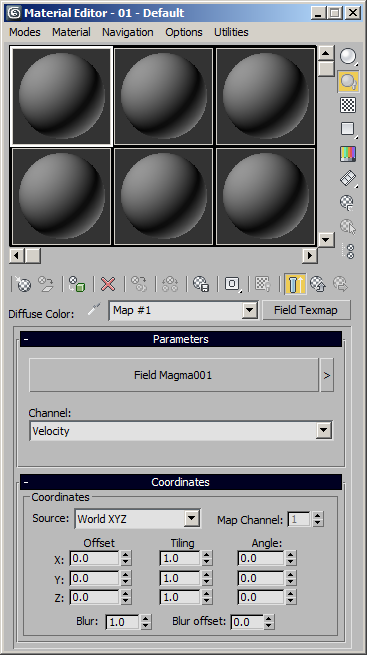
Task: Click the X Offset input field
Action: click(x=94, y=558)
